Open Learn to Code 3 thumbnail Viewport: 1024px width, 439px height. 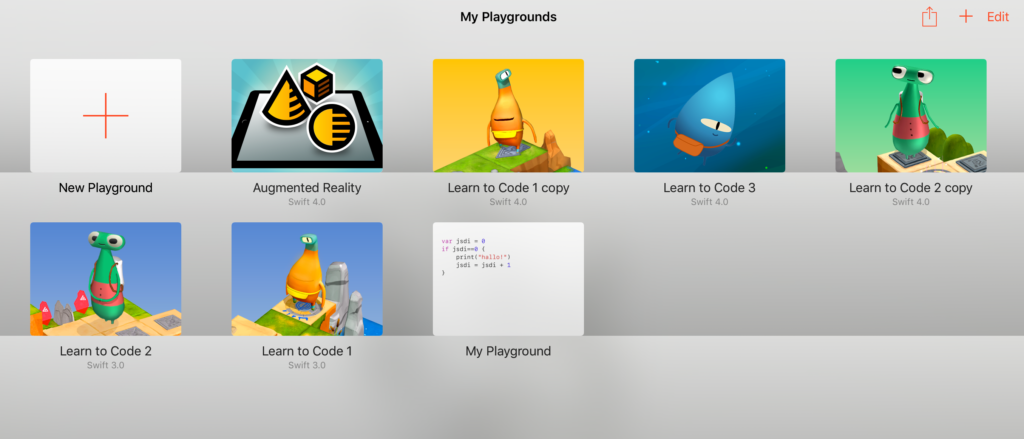coord(709,116)
